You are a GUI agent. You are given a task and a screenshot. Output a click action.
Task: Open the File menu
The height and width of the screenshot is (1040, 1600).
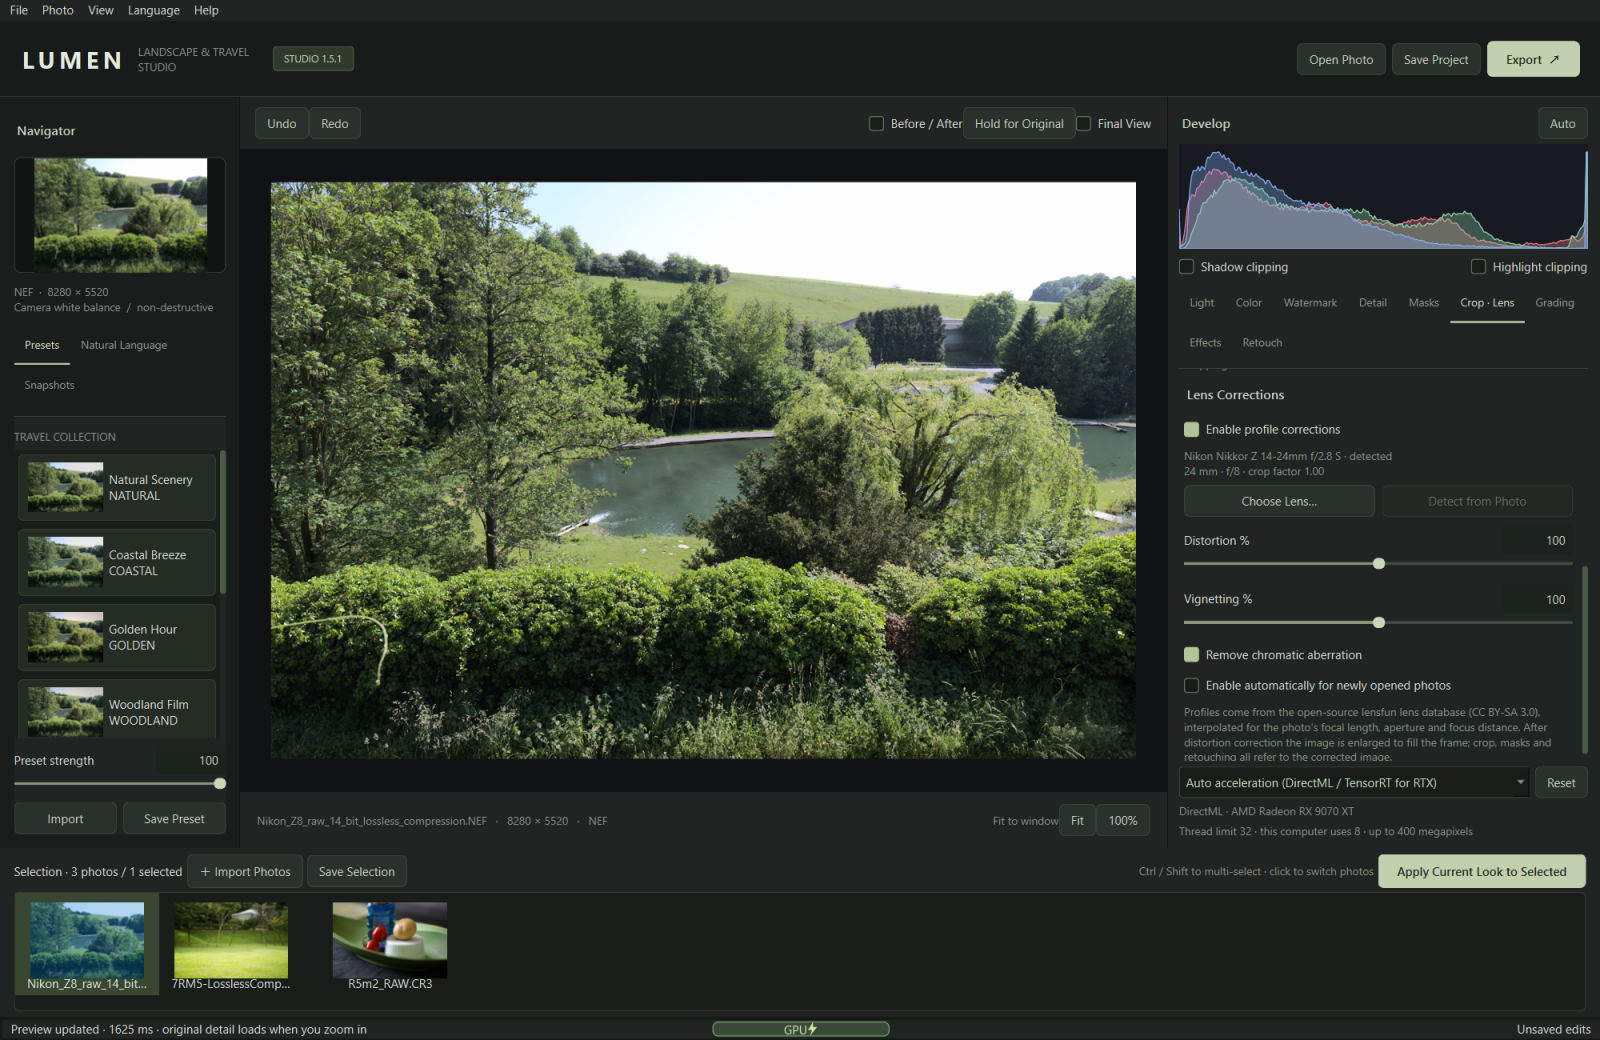tap(19, 10)
